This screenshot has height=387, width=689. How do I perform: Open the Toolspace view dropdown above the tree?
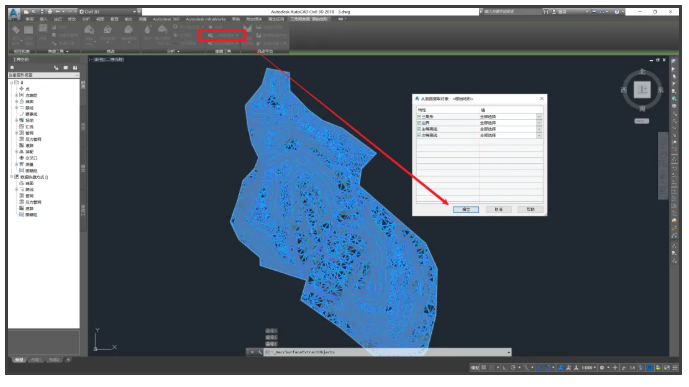point(44,75)
